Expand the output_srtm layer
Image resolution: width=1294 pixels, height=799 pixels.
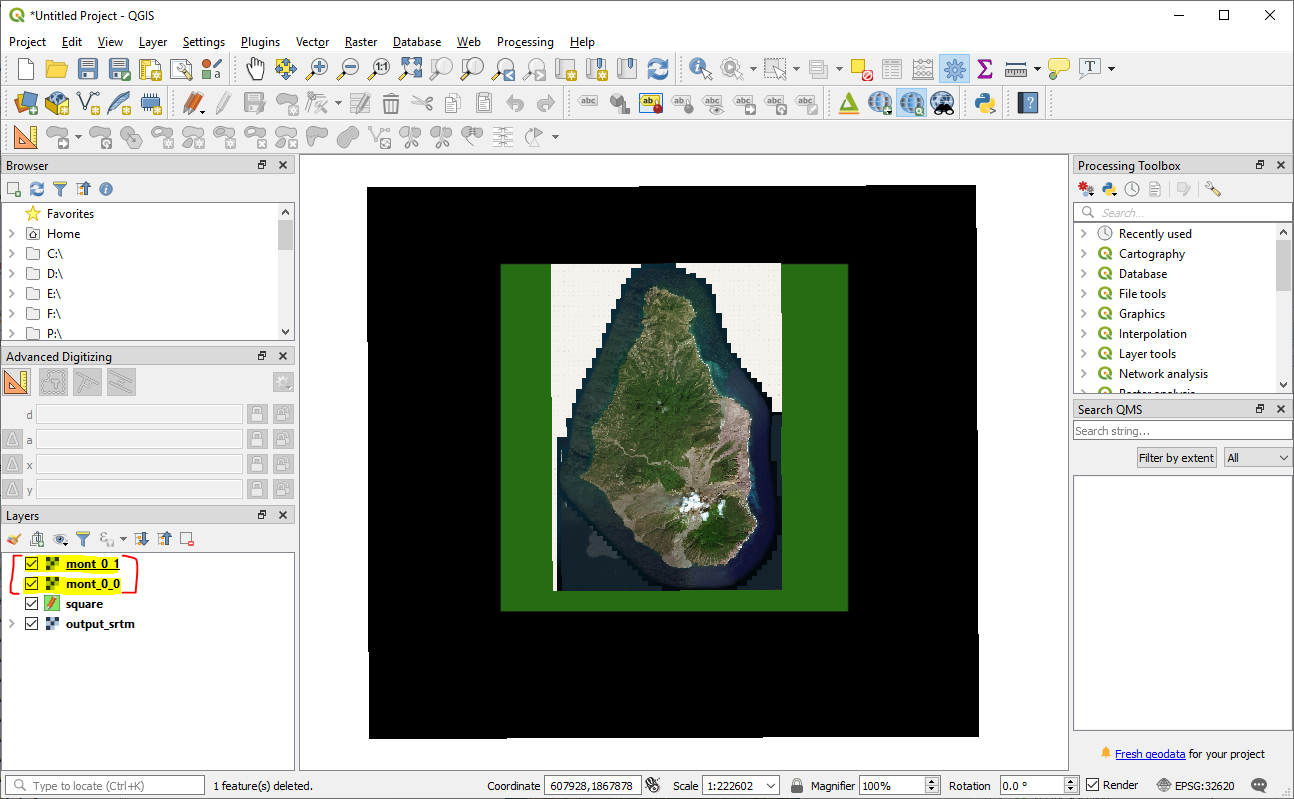[x=12, y=624]
